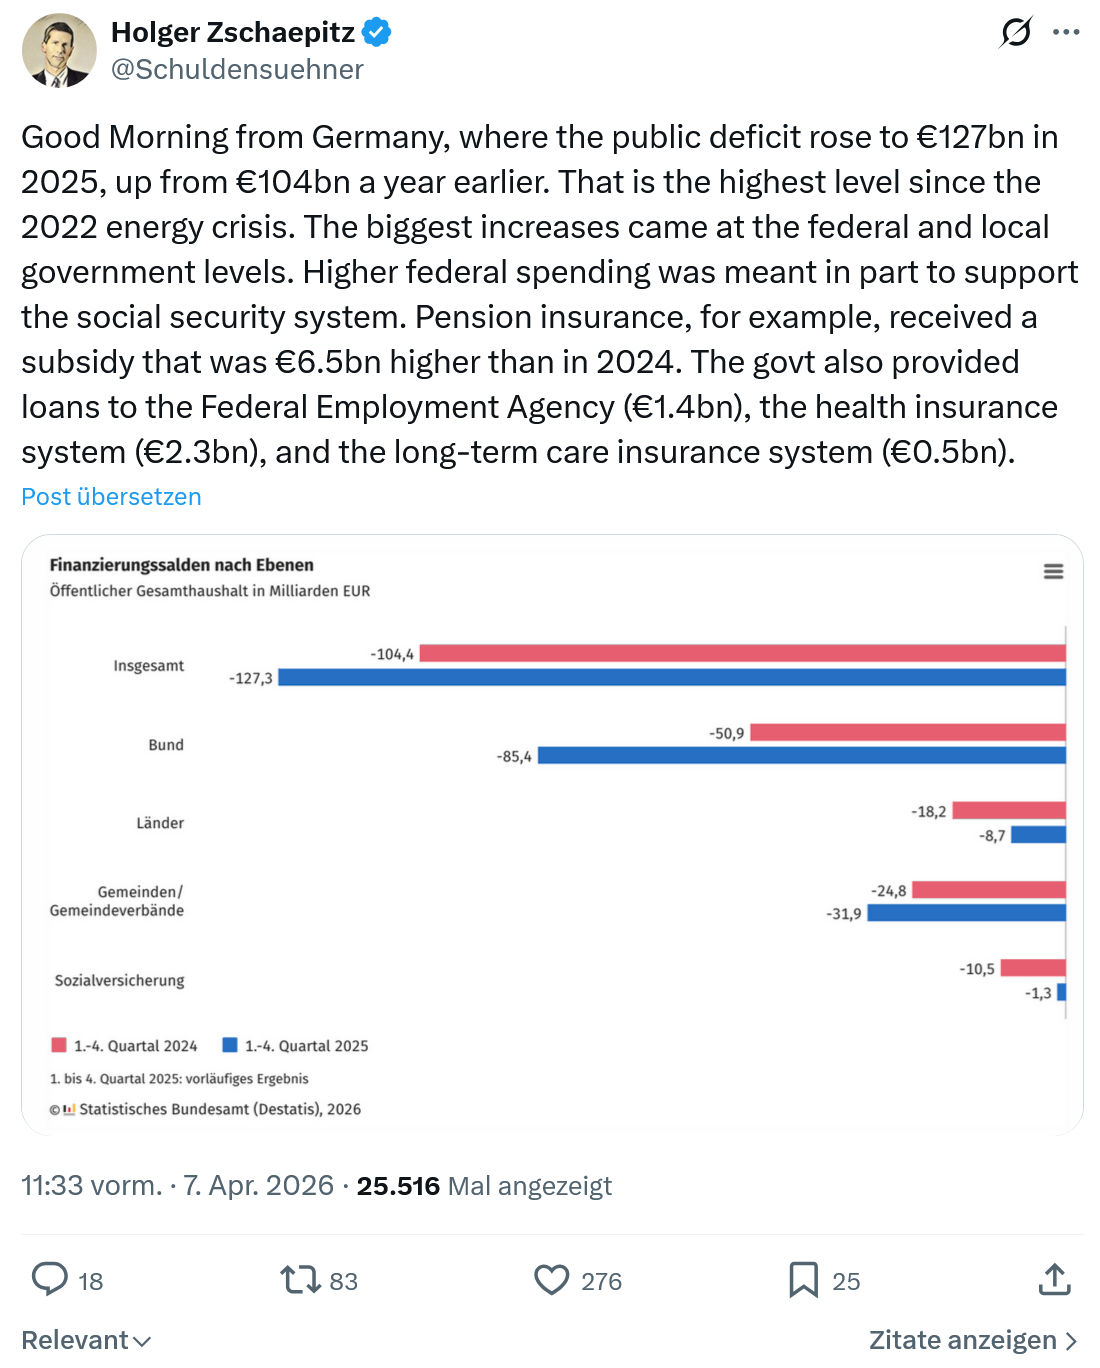Open 'Zitate anzeigen' link
1100x1368 pixels.
[x=973, y=1340]
